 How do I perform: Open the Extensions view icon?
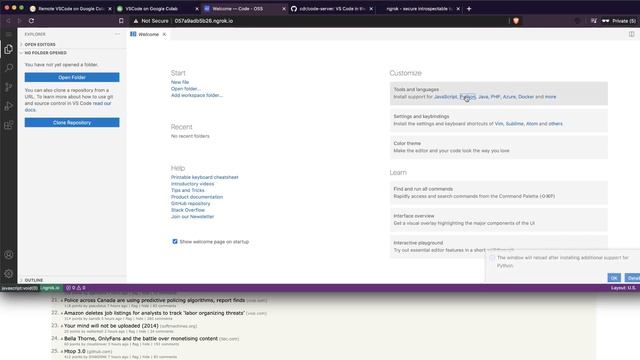pos(9,125)
